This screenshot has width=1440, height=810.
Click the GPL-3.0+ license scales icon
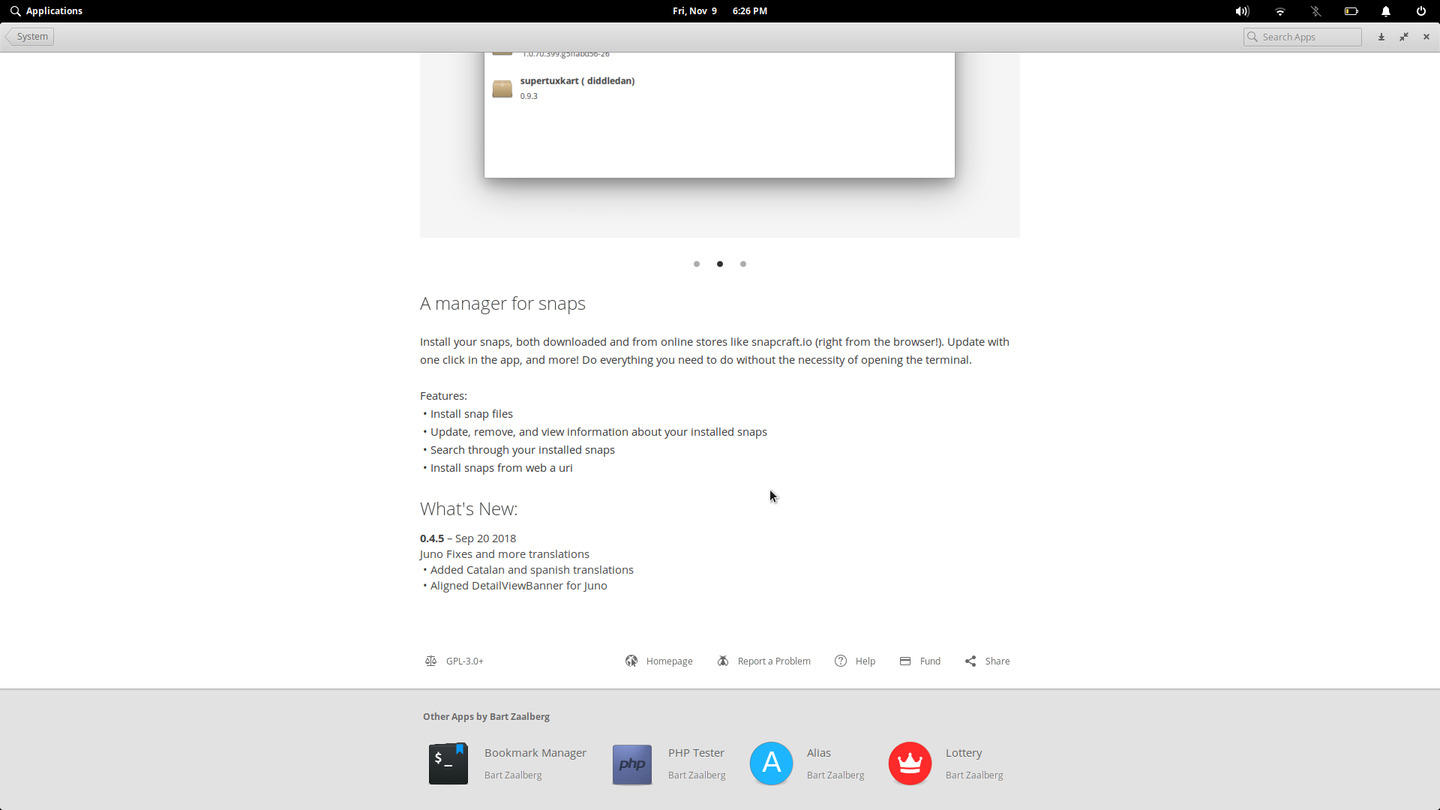pos(431,661)
